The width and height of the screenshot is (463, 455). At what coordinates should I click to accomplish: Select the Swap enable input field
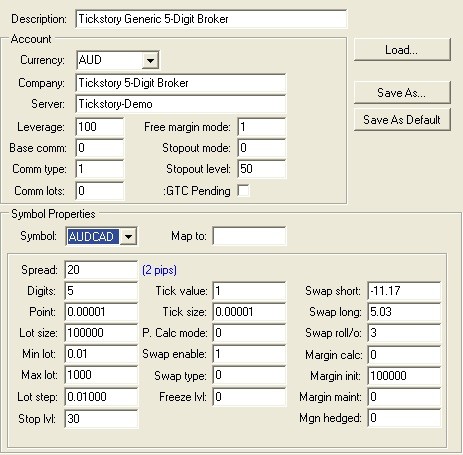pyautogui.click(x=249, y=354)
